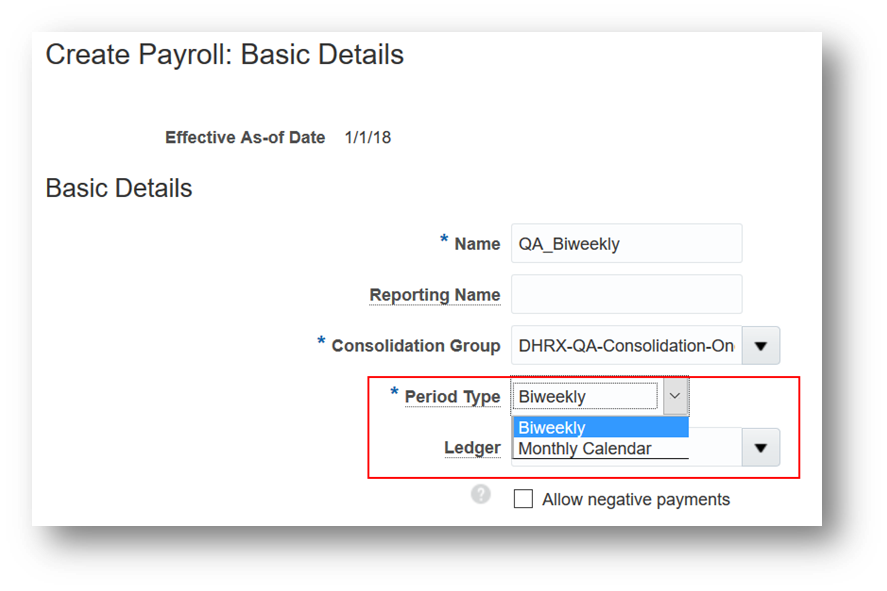Click the Effective As-of Date value 1/1/18
Image resolution: width=887 pixels, height=591 pixels.
click(x=367, y=137)
